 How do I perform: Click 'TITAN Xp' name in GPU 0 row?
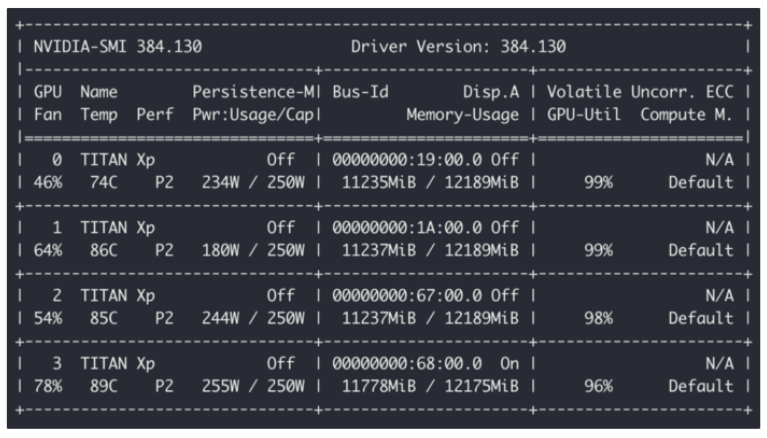pyautogui.click(x=117, y=160)
